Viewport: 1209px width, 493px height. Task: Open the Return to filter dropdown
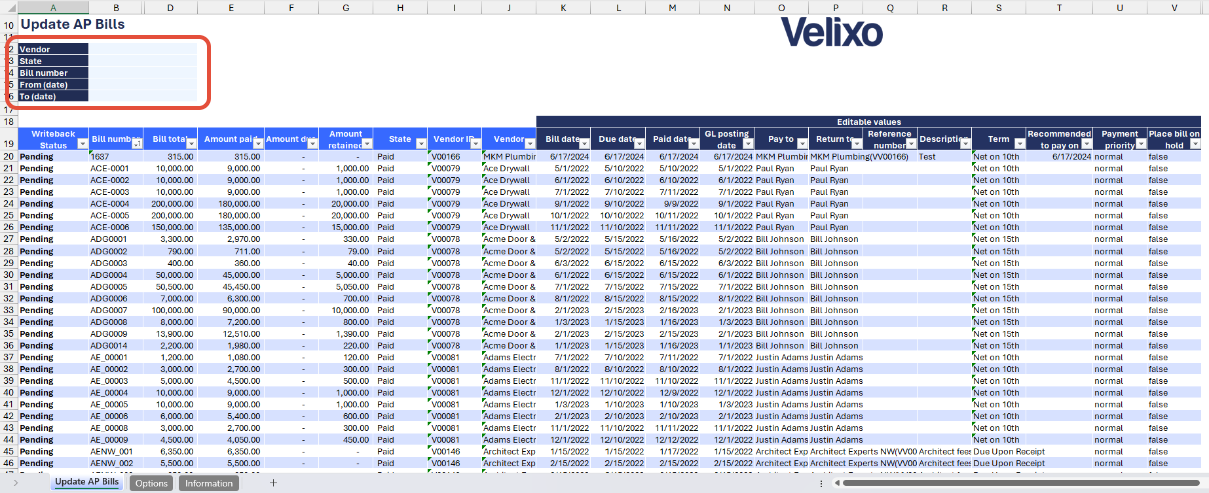(x=856, y=145)
